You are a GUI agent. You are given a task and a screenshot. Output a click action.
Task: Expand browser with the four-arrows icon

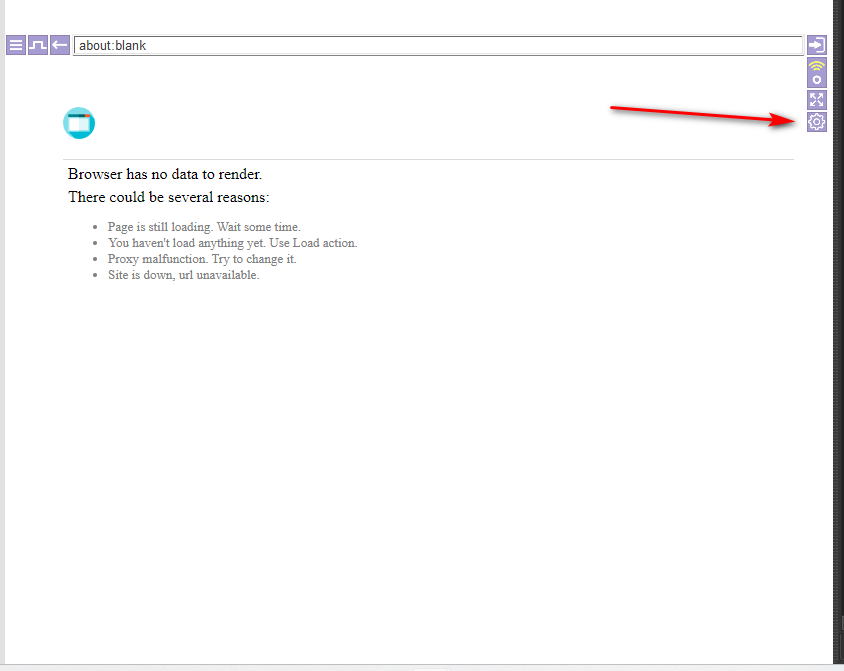pyautogui.click(x=817, y=100)
